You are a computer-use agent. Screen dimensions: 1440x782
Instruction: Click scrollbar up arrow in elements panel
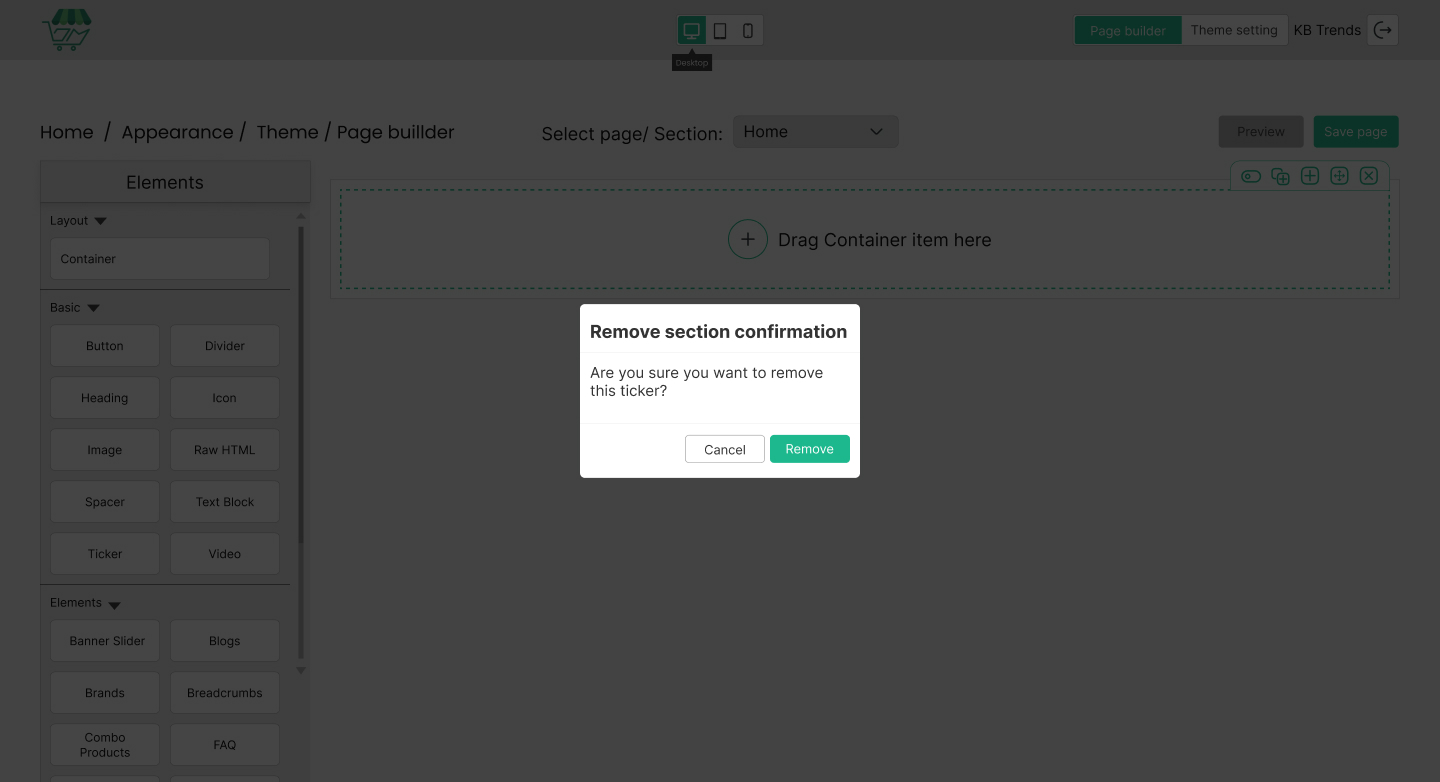[x=301, y=215]
